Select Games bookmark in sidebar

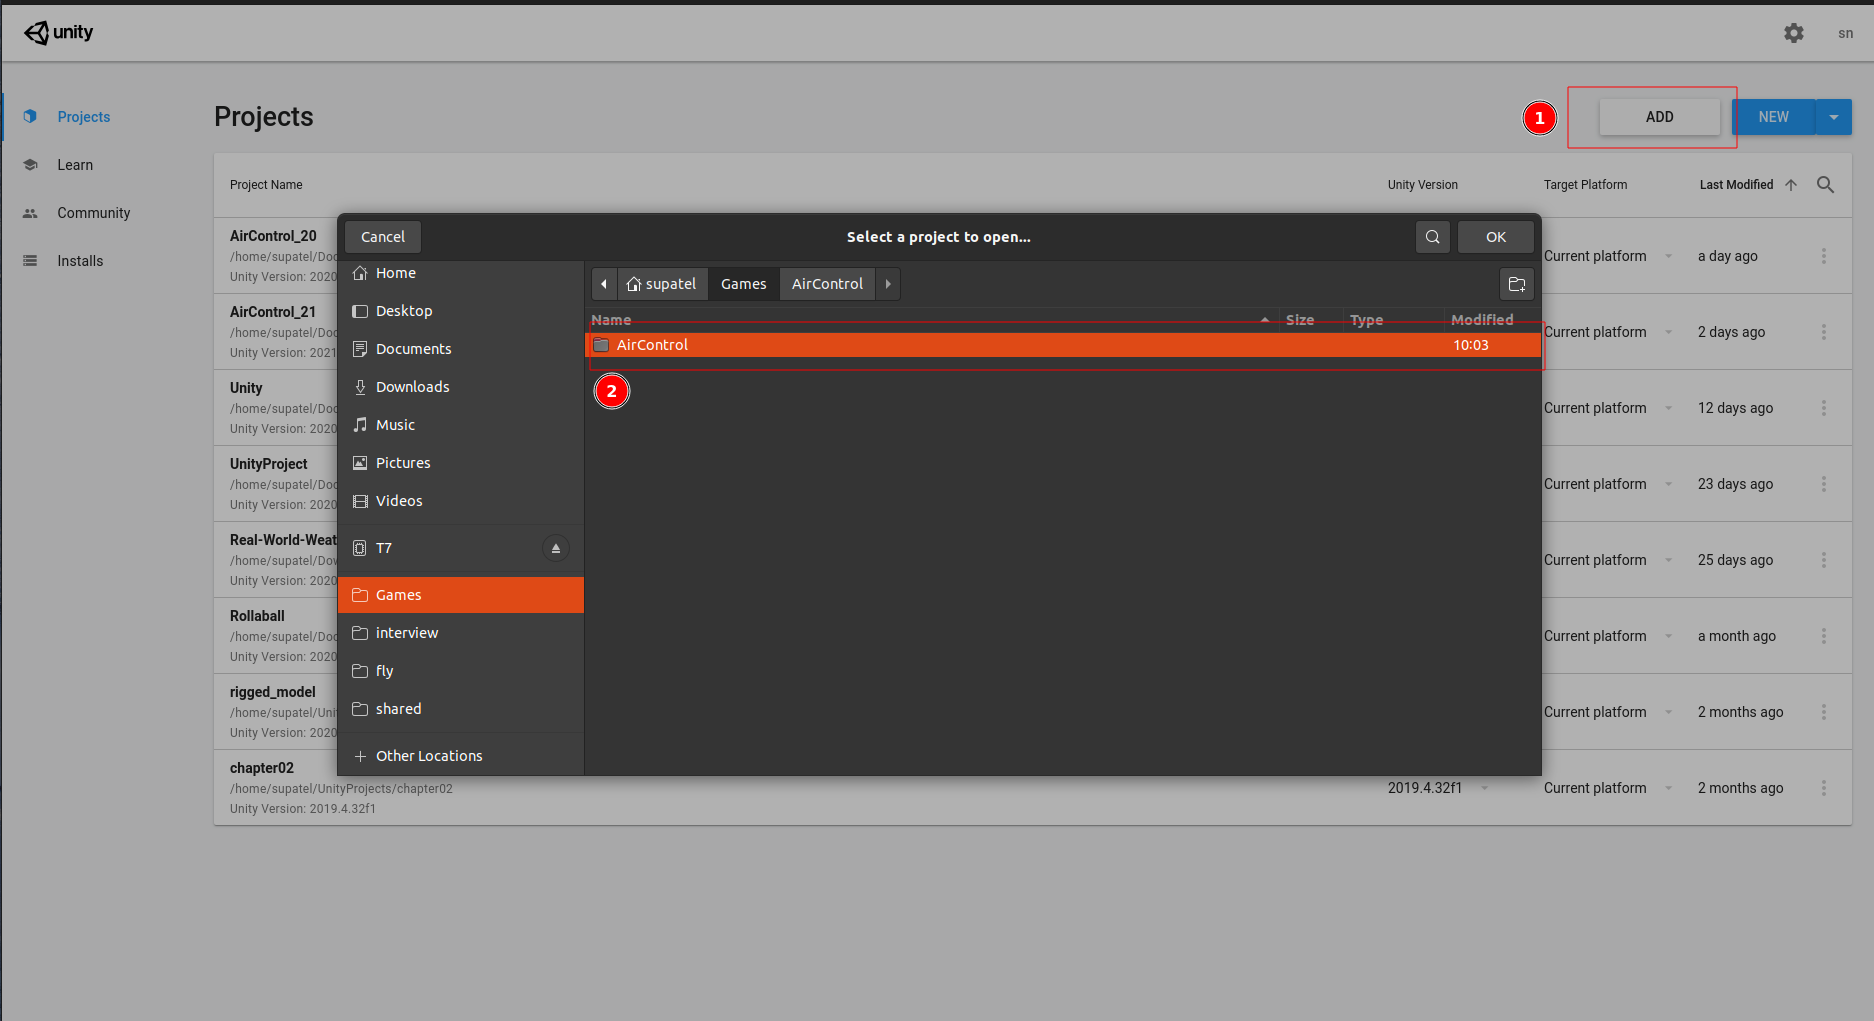coord(461,595)
